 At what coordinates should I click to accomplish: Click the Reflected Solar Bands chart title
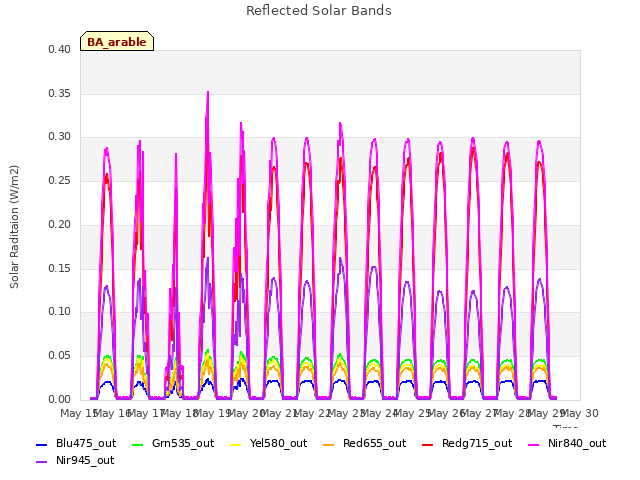pos(318,11)
